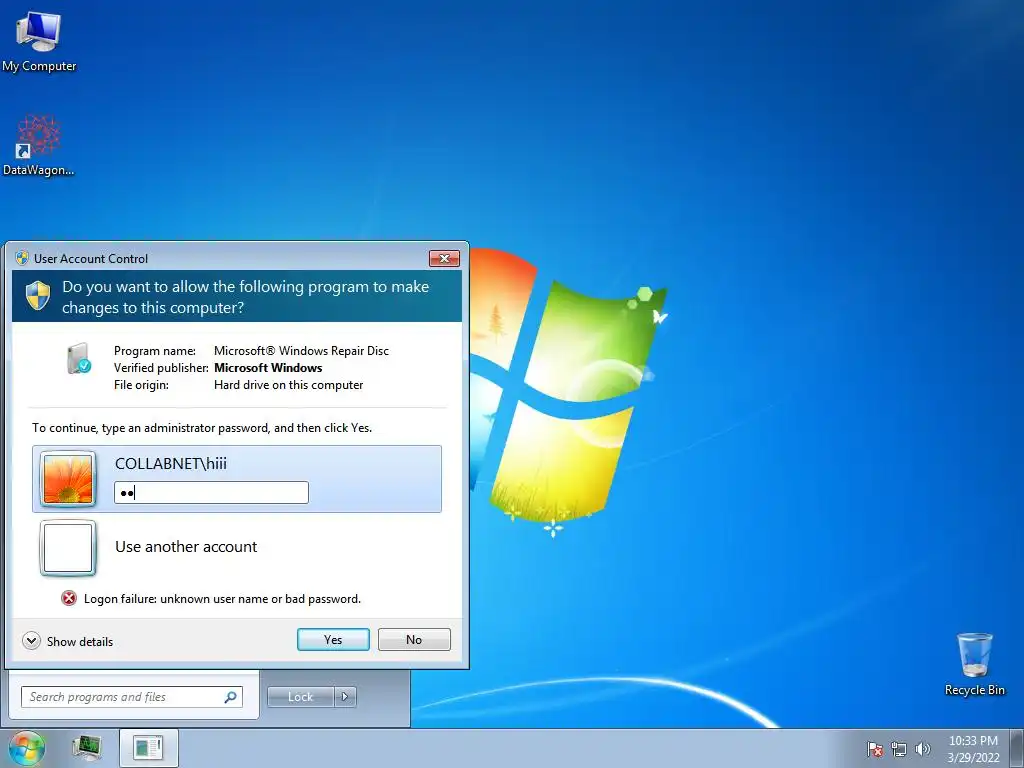Click the Search programs and files box
Screen dimensions: 1024x768
click(131, 697)
